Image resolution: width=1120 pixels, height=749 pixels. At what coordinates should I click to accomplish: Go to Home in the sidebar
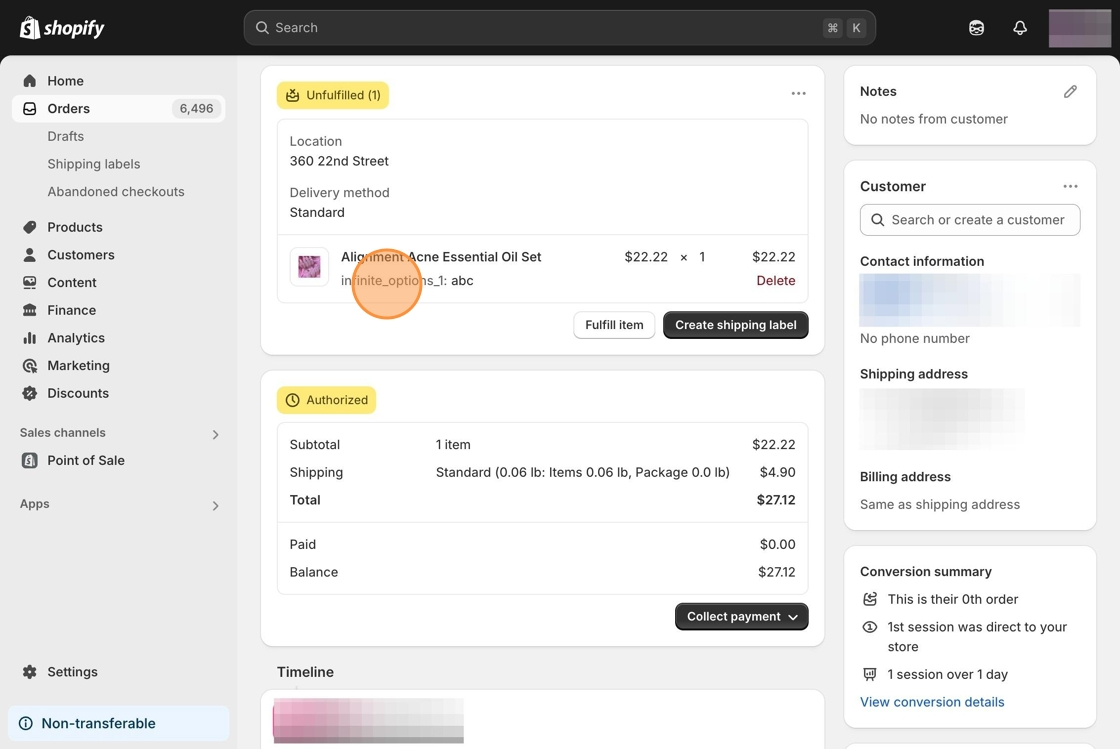(65, 81)
